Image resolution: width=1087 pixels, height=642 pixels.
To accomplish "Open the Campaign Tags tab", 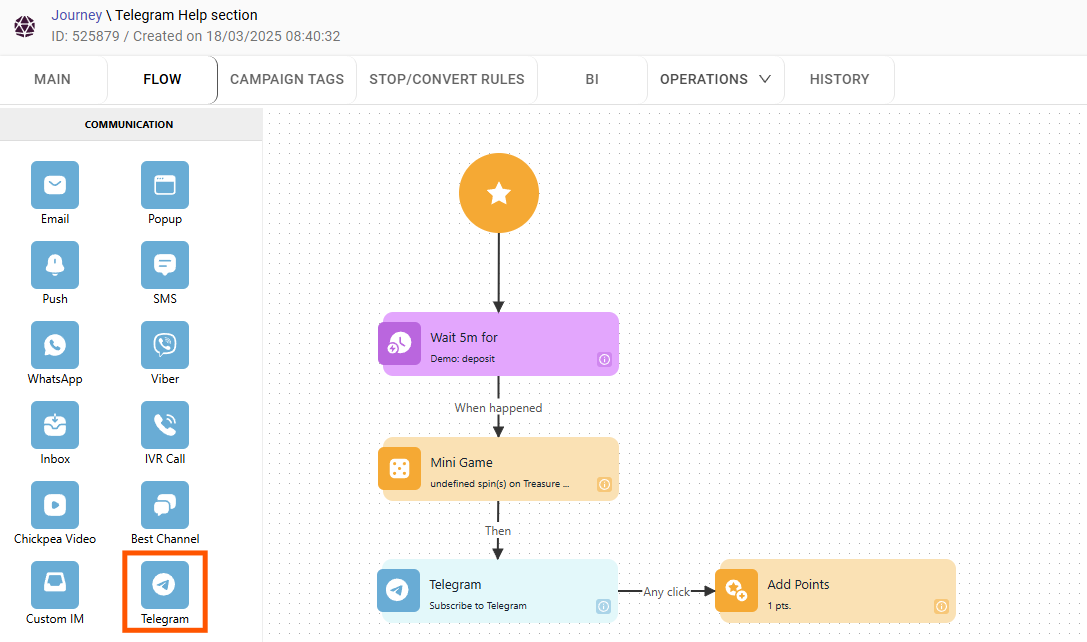I will (287, 79).
